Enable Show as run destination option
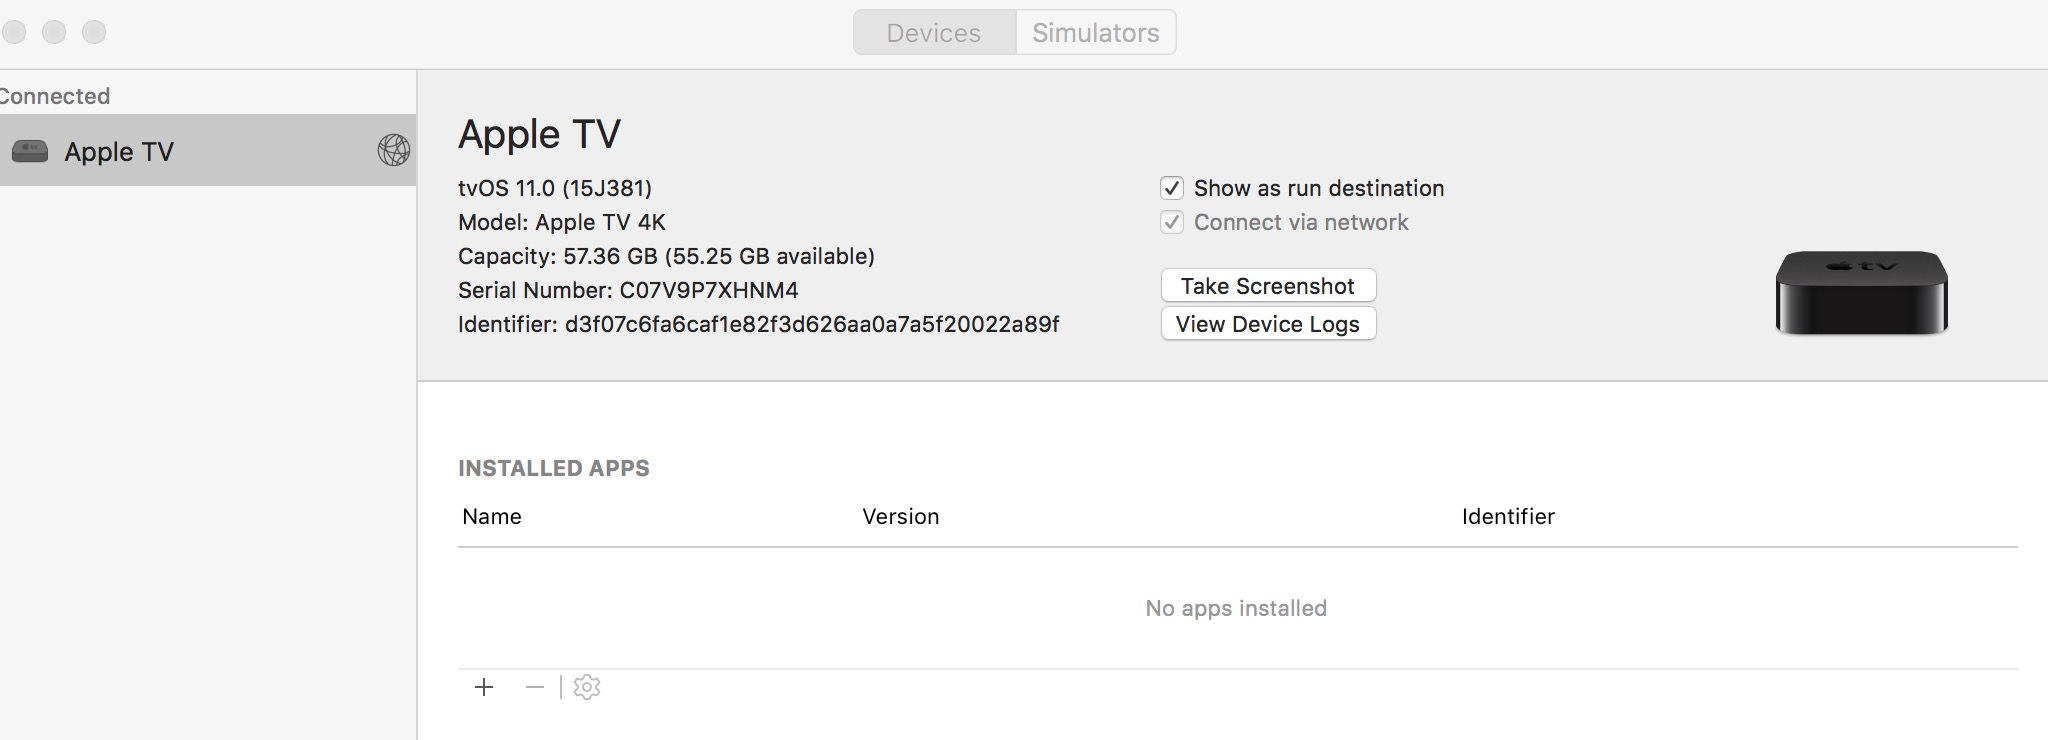The width and height of the screenshot is (2048, 740). [1172, 188]
